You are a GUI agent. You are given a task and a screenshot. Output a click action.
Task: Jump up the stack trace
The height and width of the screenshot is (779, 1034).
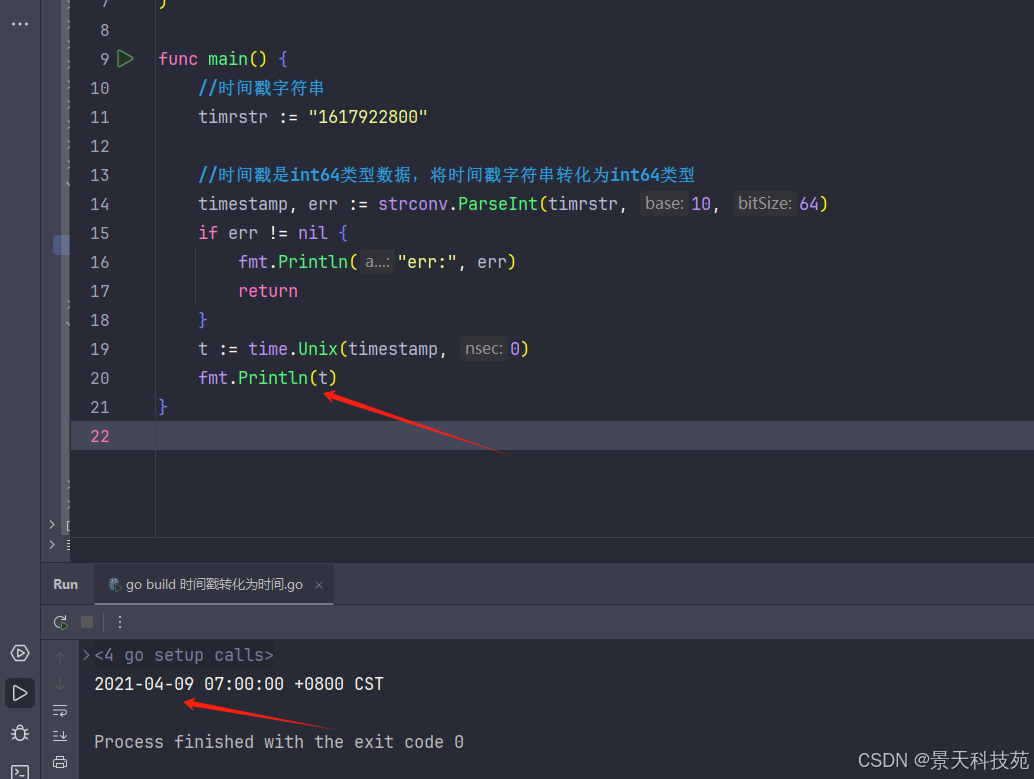(60, 657)
